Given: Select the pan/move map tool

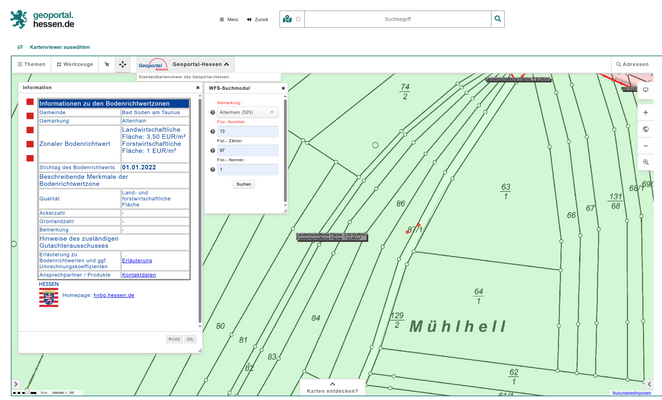Looking at the screenshot, I should (x=122, y=64).
